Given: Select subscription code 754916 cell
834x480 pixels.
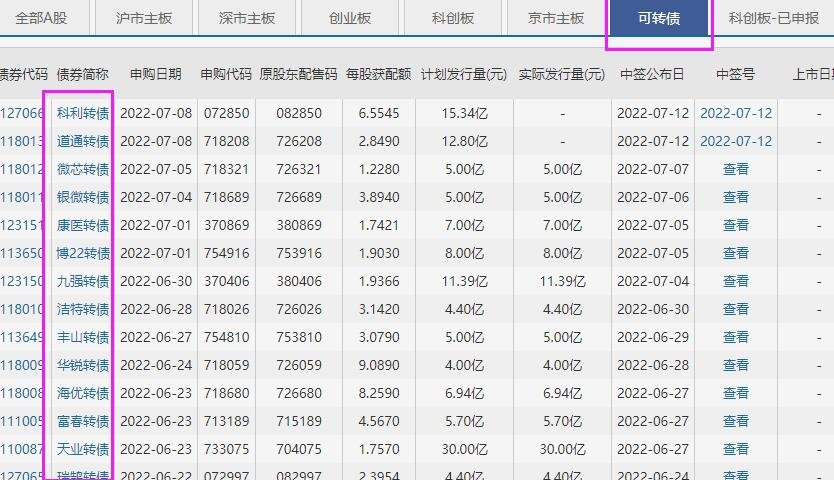Looking at the screenshot, I should pos(227,253).
